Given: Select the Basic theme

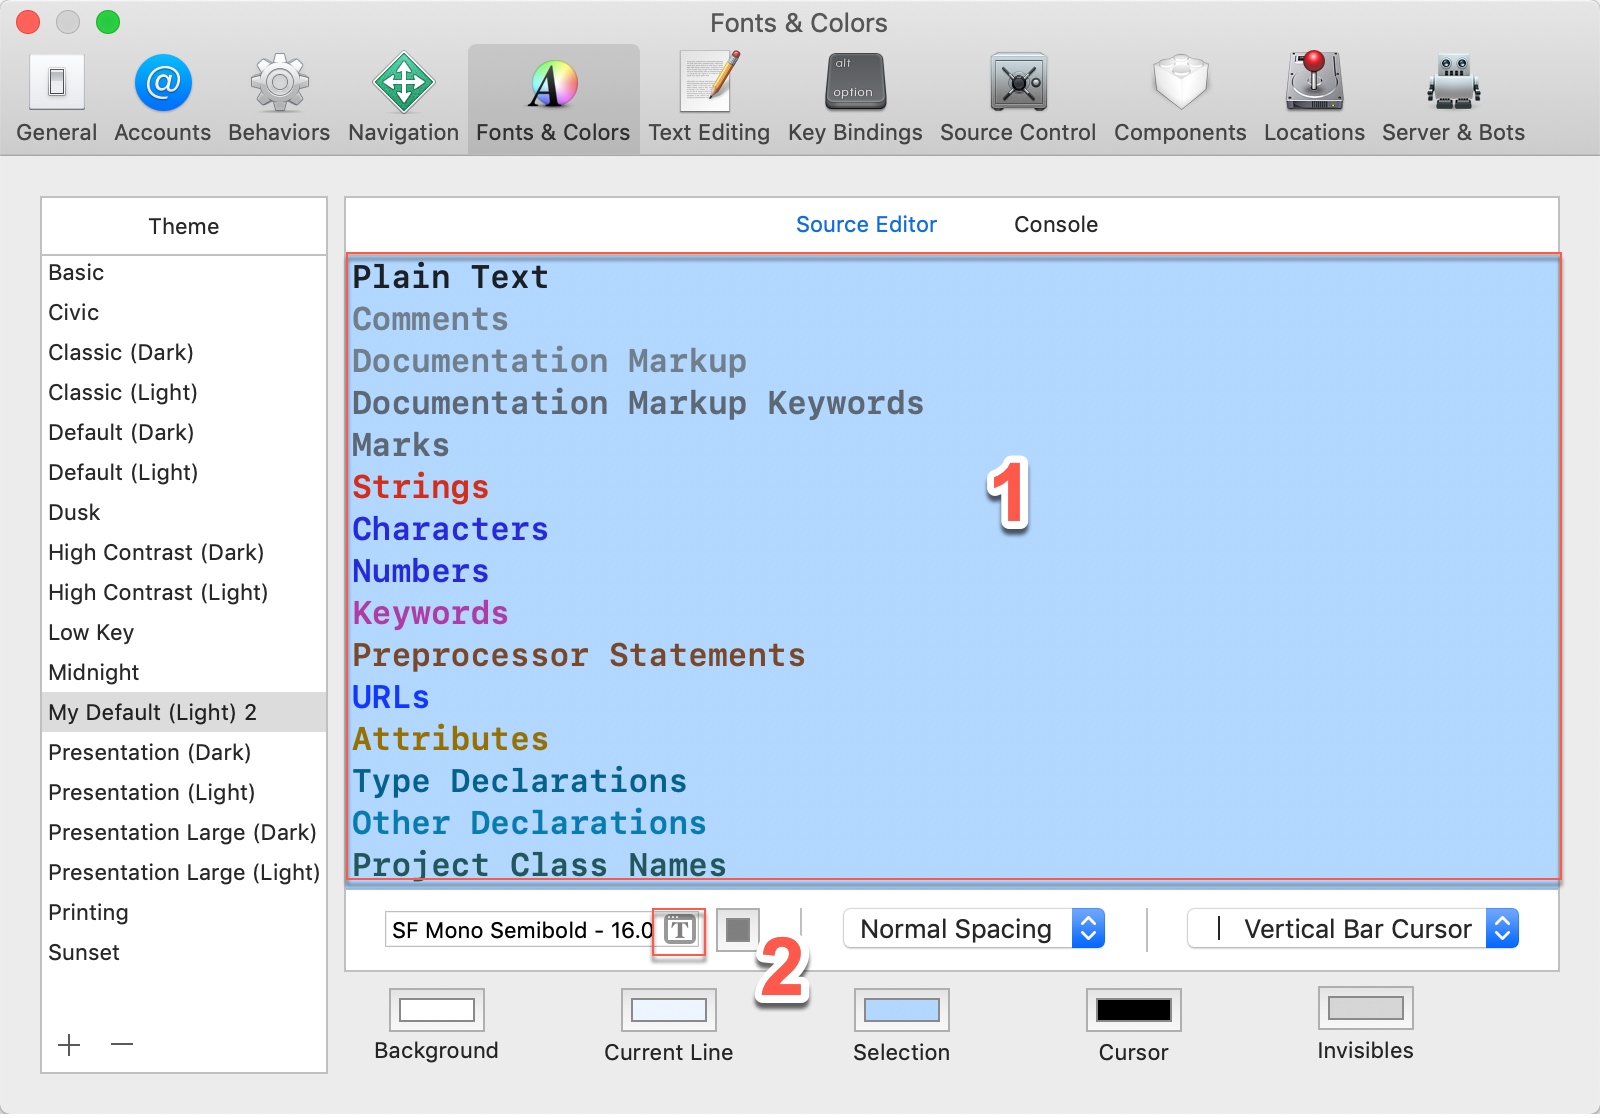Looking at the screenshot, I should [184, 272].
